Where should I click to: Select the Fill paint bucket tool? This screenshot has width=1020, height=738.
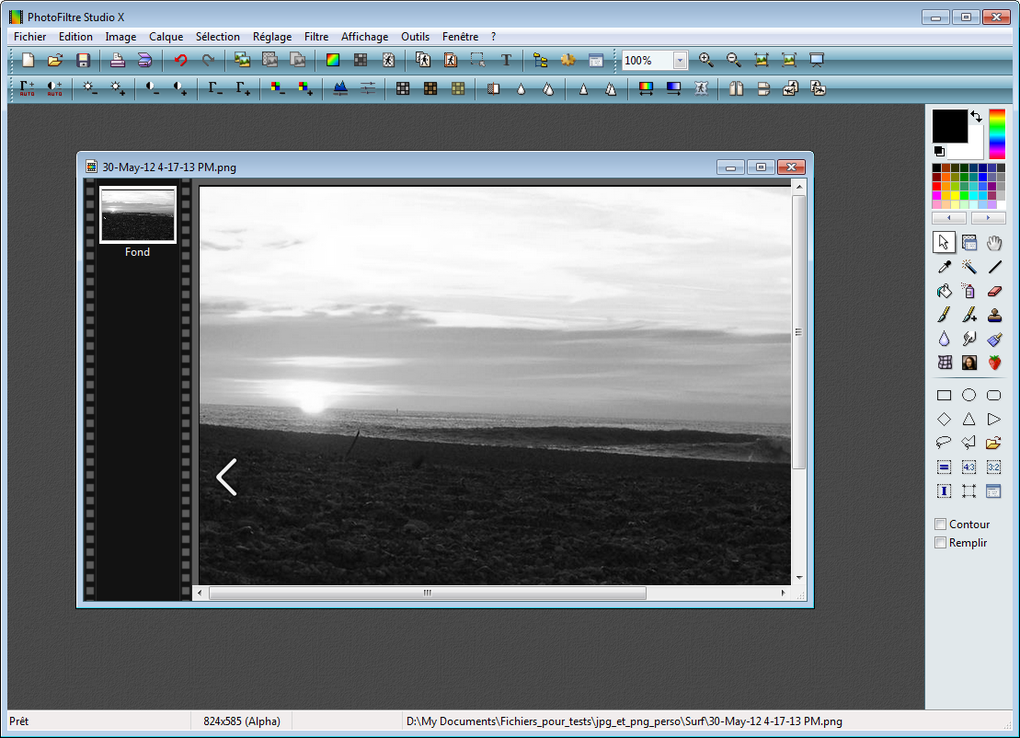click(x=944, y=291)
